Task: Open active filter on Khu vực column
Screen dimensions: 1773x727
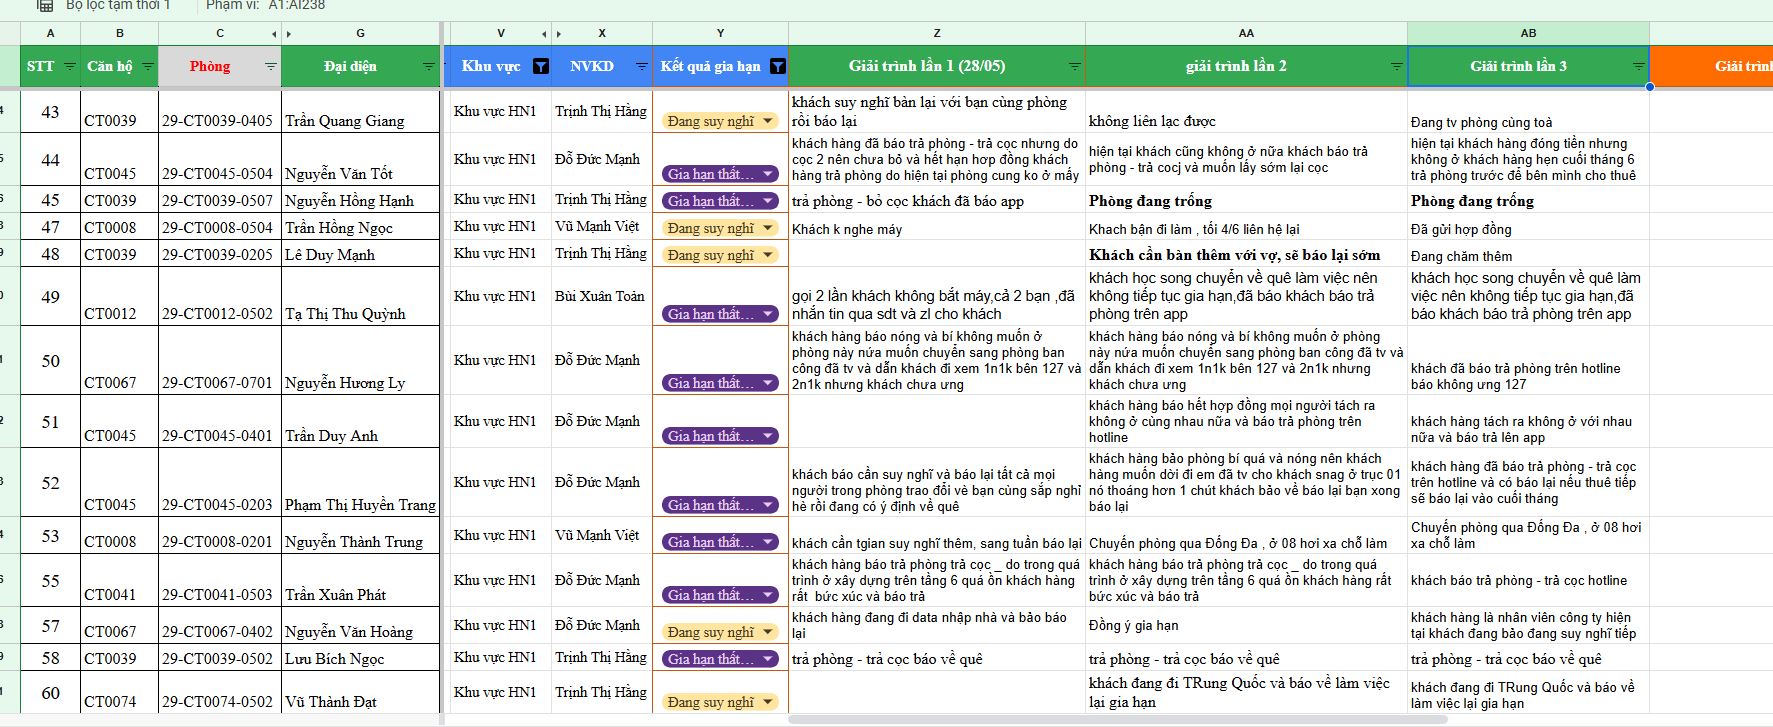Action: pos(540,67)
